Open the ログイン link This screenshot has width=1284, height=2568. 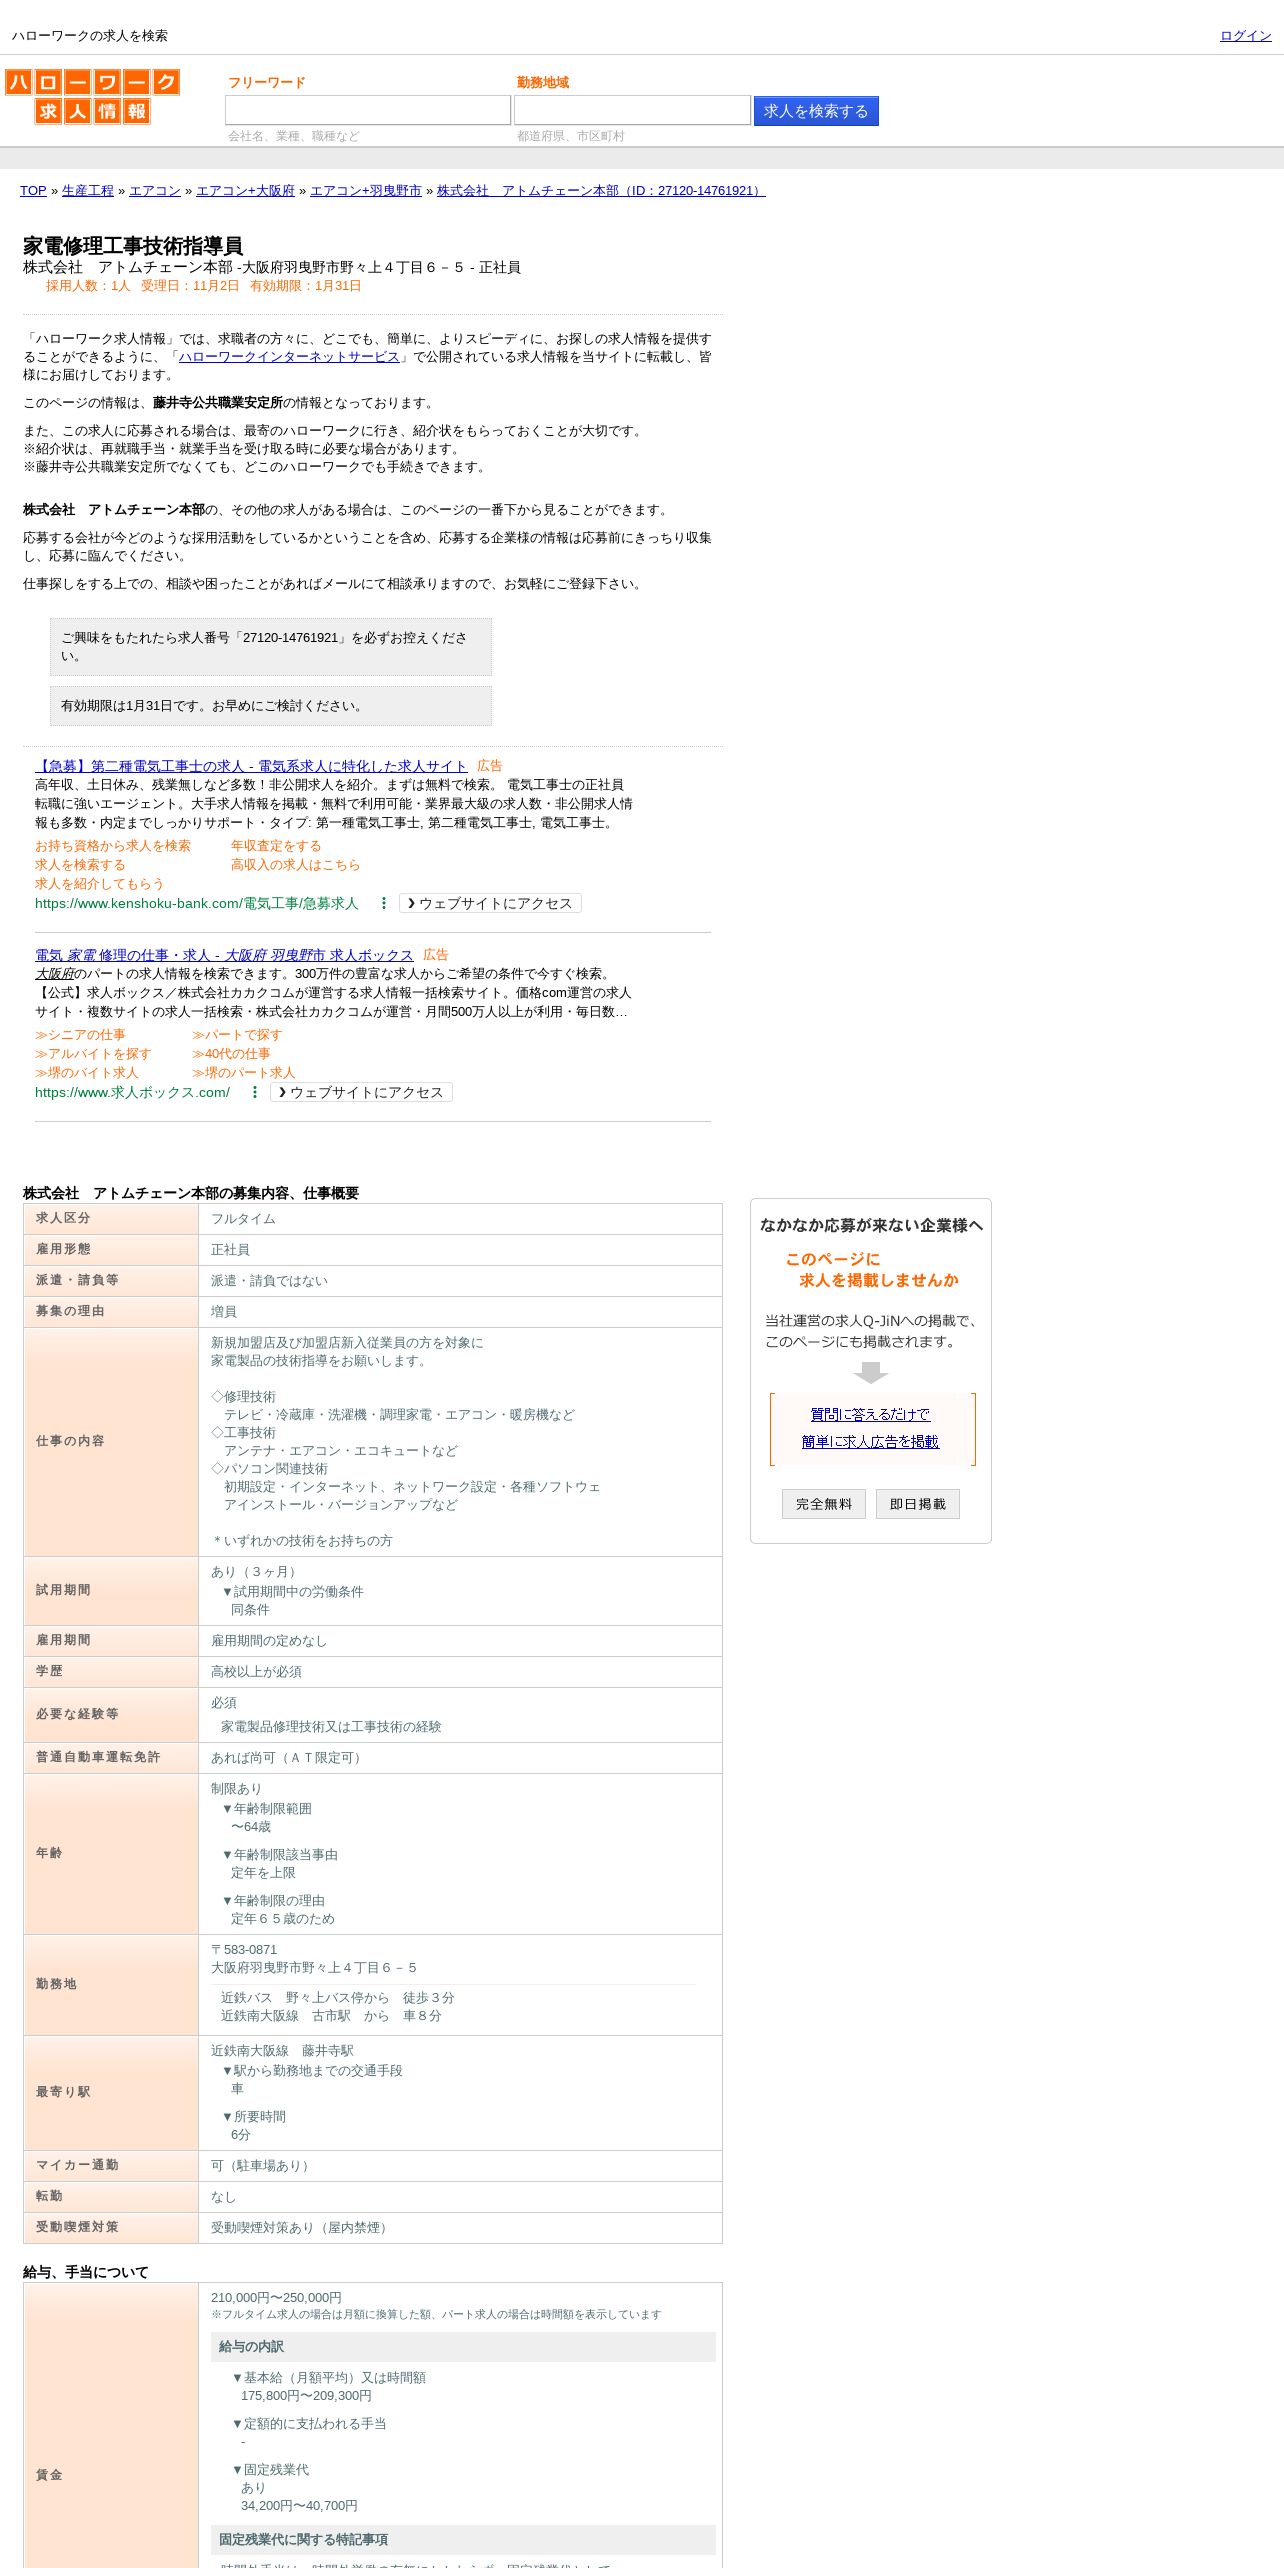tap(1245, 36)
